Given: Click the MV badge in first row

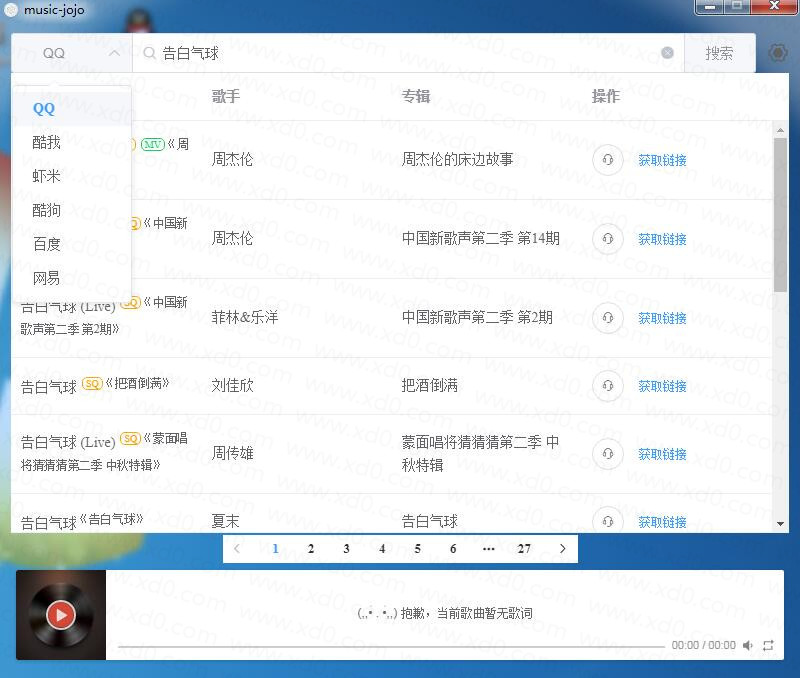Looking at the screenshot, I should coord(153,144).
